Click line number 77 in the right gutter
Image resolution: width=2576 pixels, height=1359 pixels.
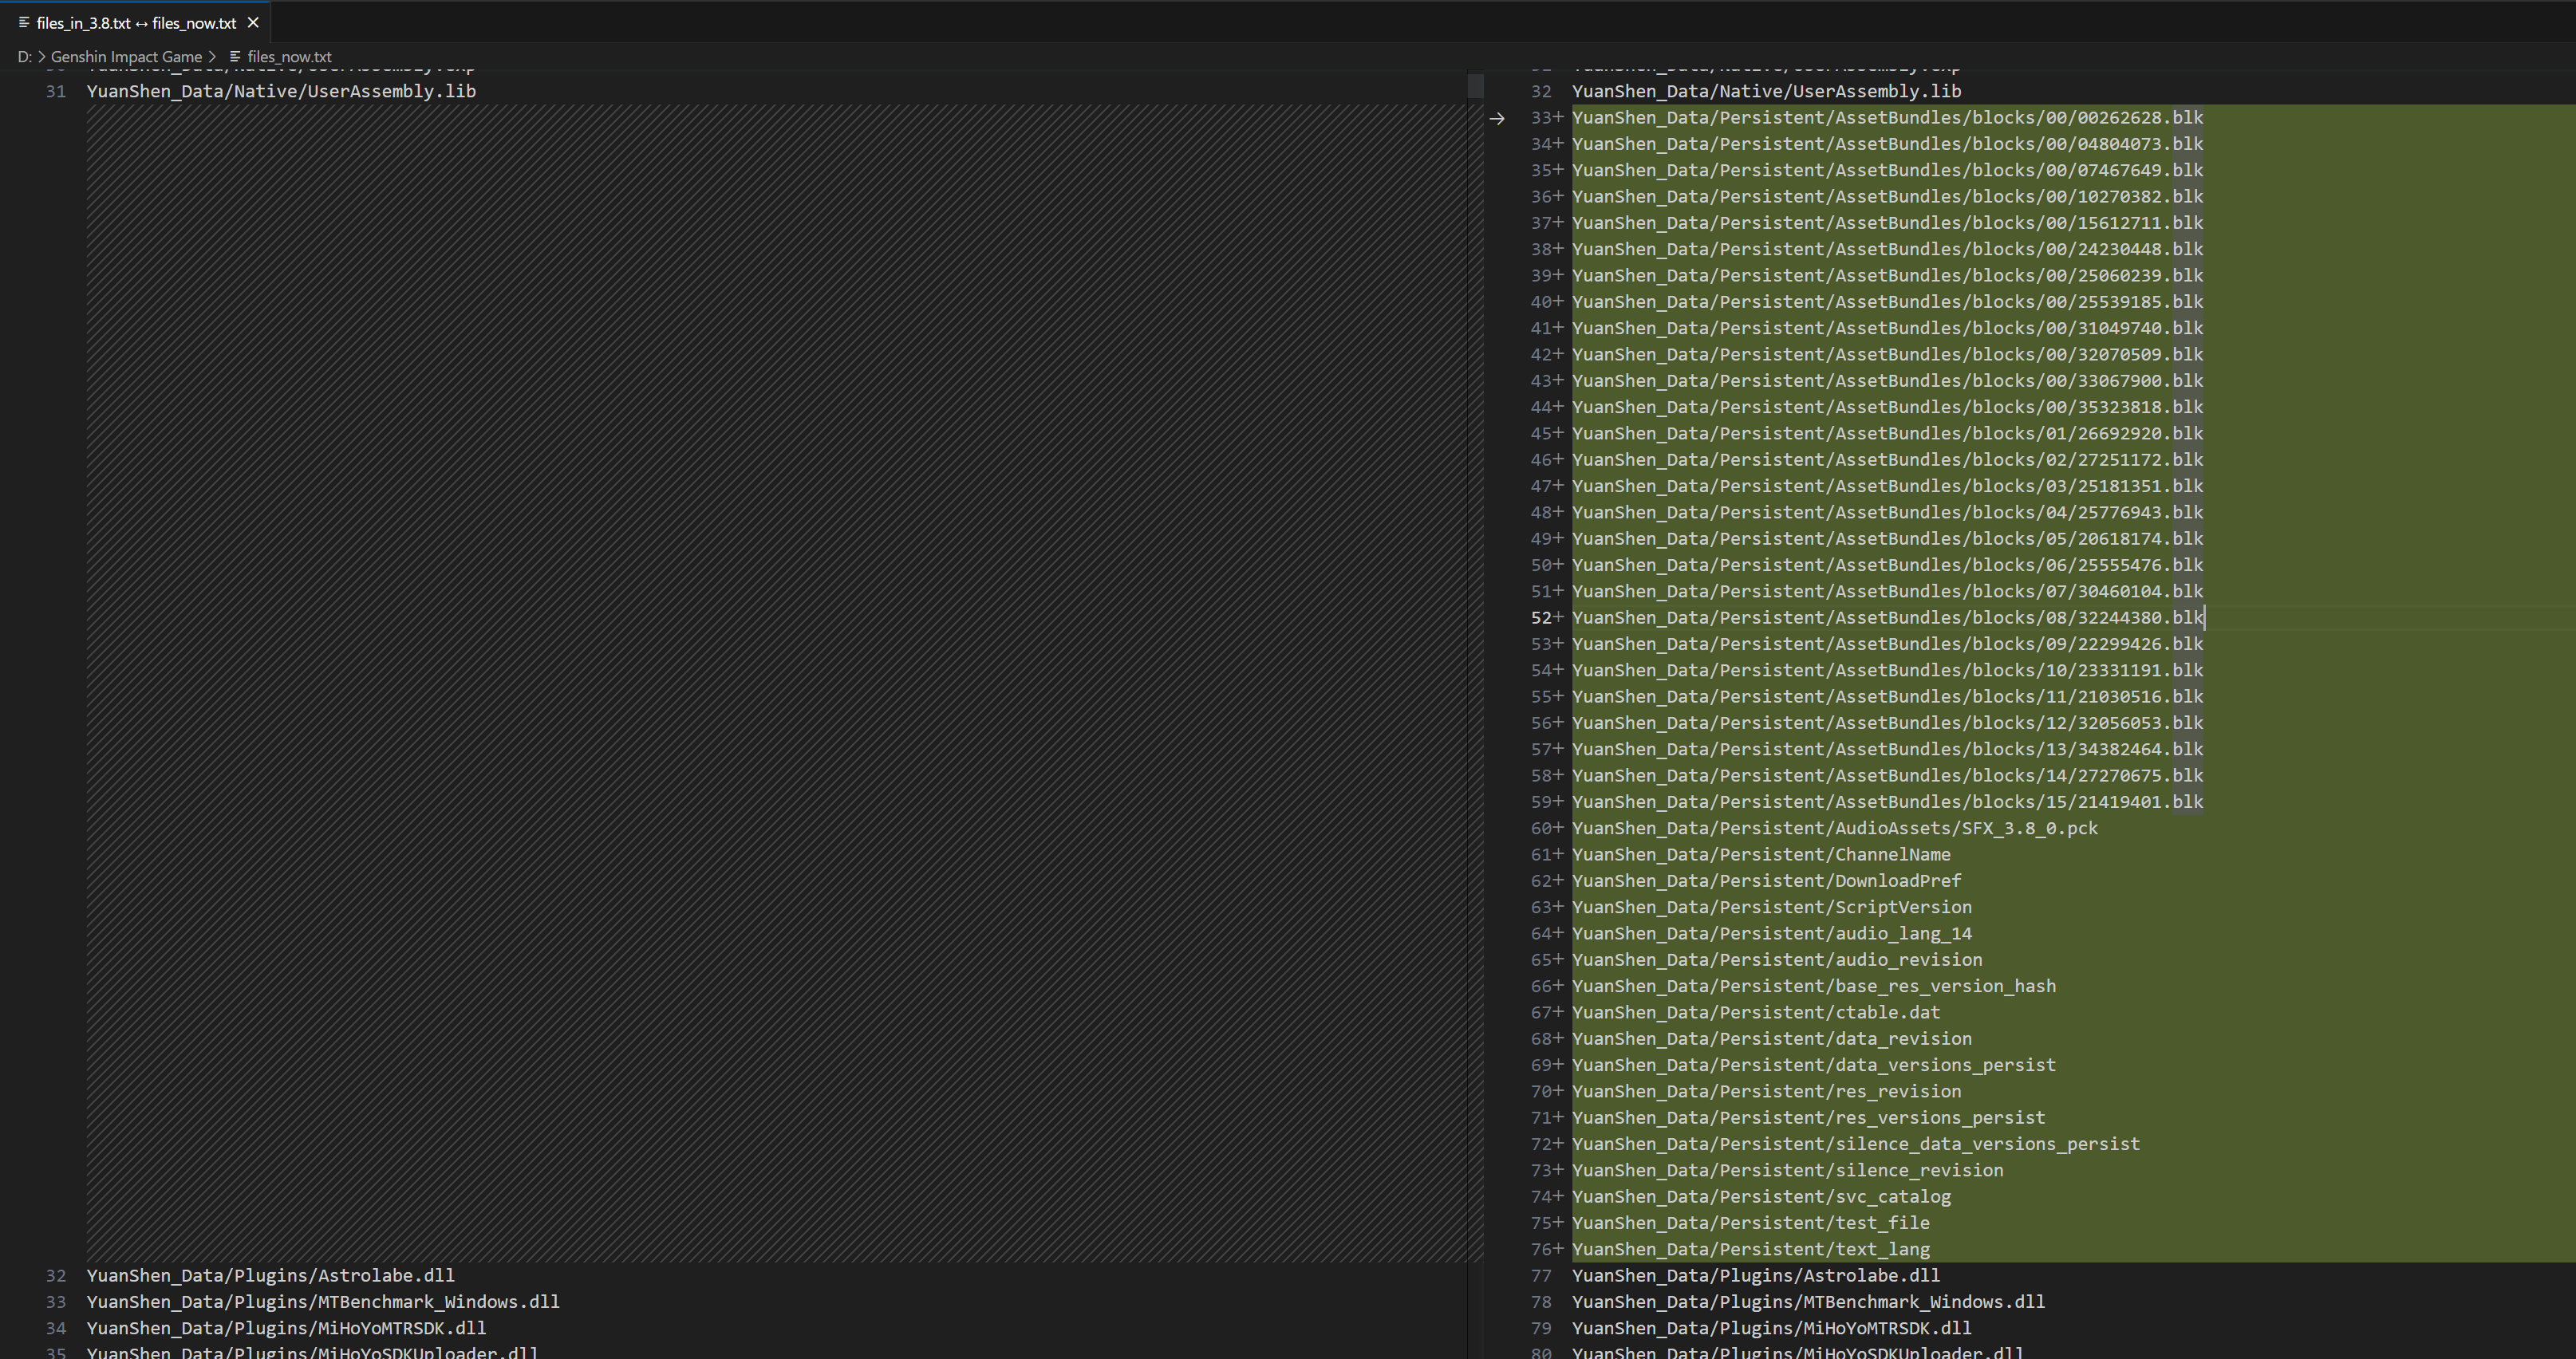pyautogui.click(x=1541, y=1275)
